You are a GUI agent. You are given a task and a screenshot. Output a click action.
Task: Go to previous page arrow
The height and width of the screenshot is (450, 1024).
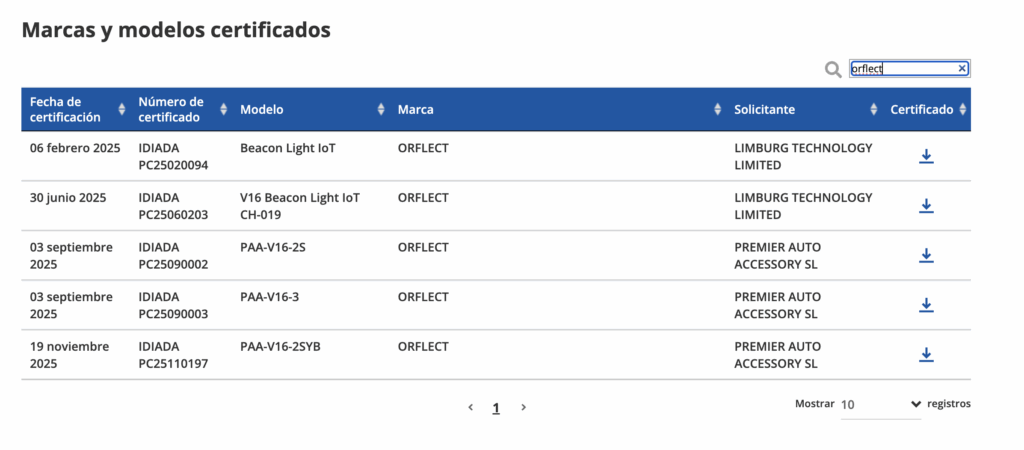point(471,408)
